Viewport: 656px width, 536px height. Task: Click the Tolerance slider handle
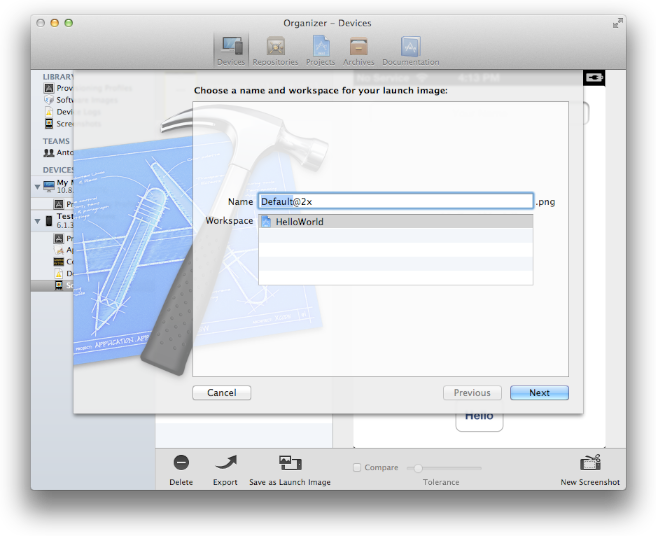pyautogui.click(x=418, y=467)
